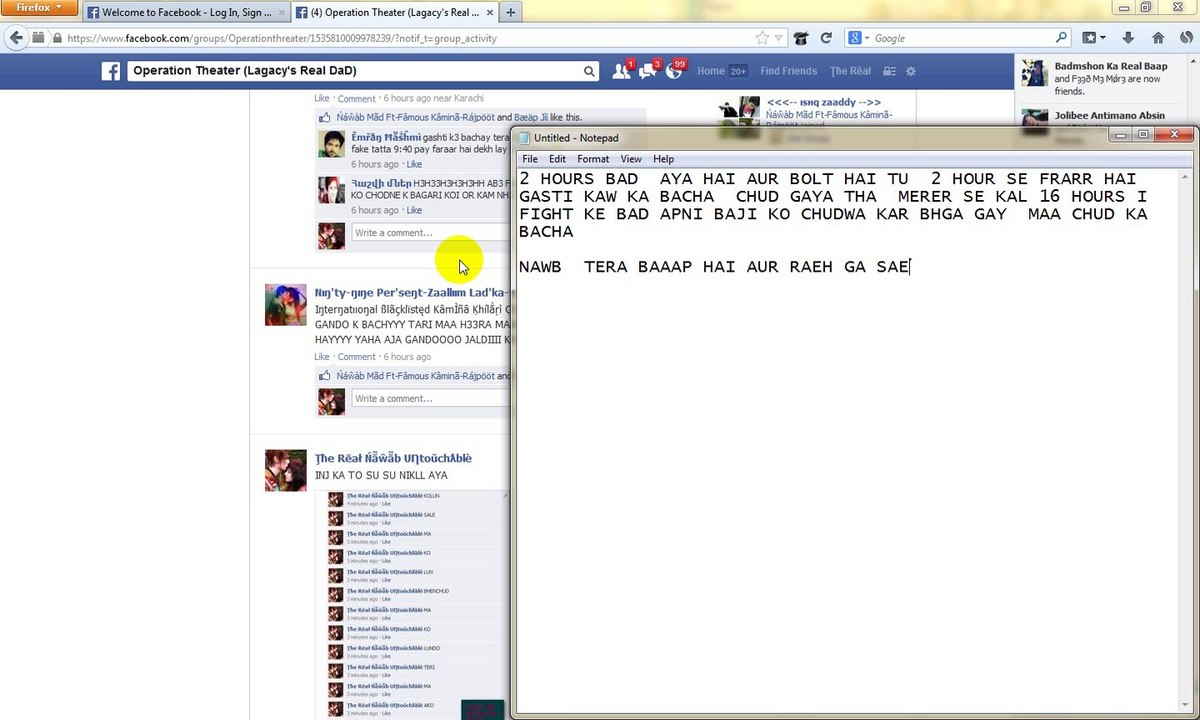Open The Real Nawab Untouchable post author
Image resolution: width=1200 pixels, height=720 pixels.
[393, 458]
